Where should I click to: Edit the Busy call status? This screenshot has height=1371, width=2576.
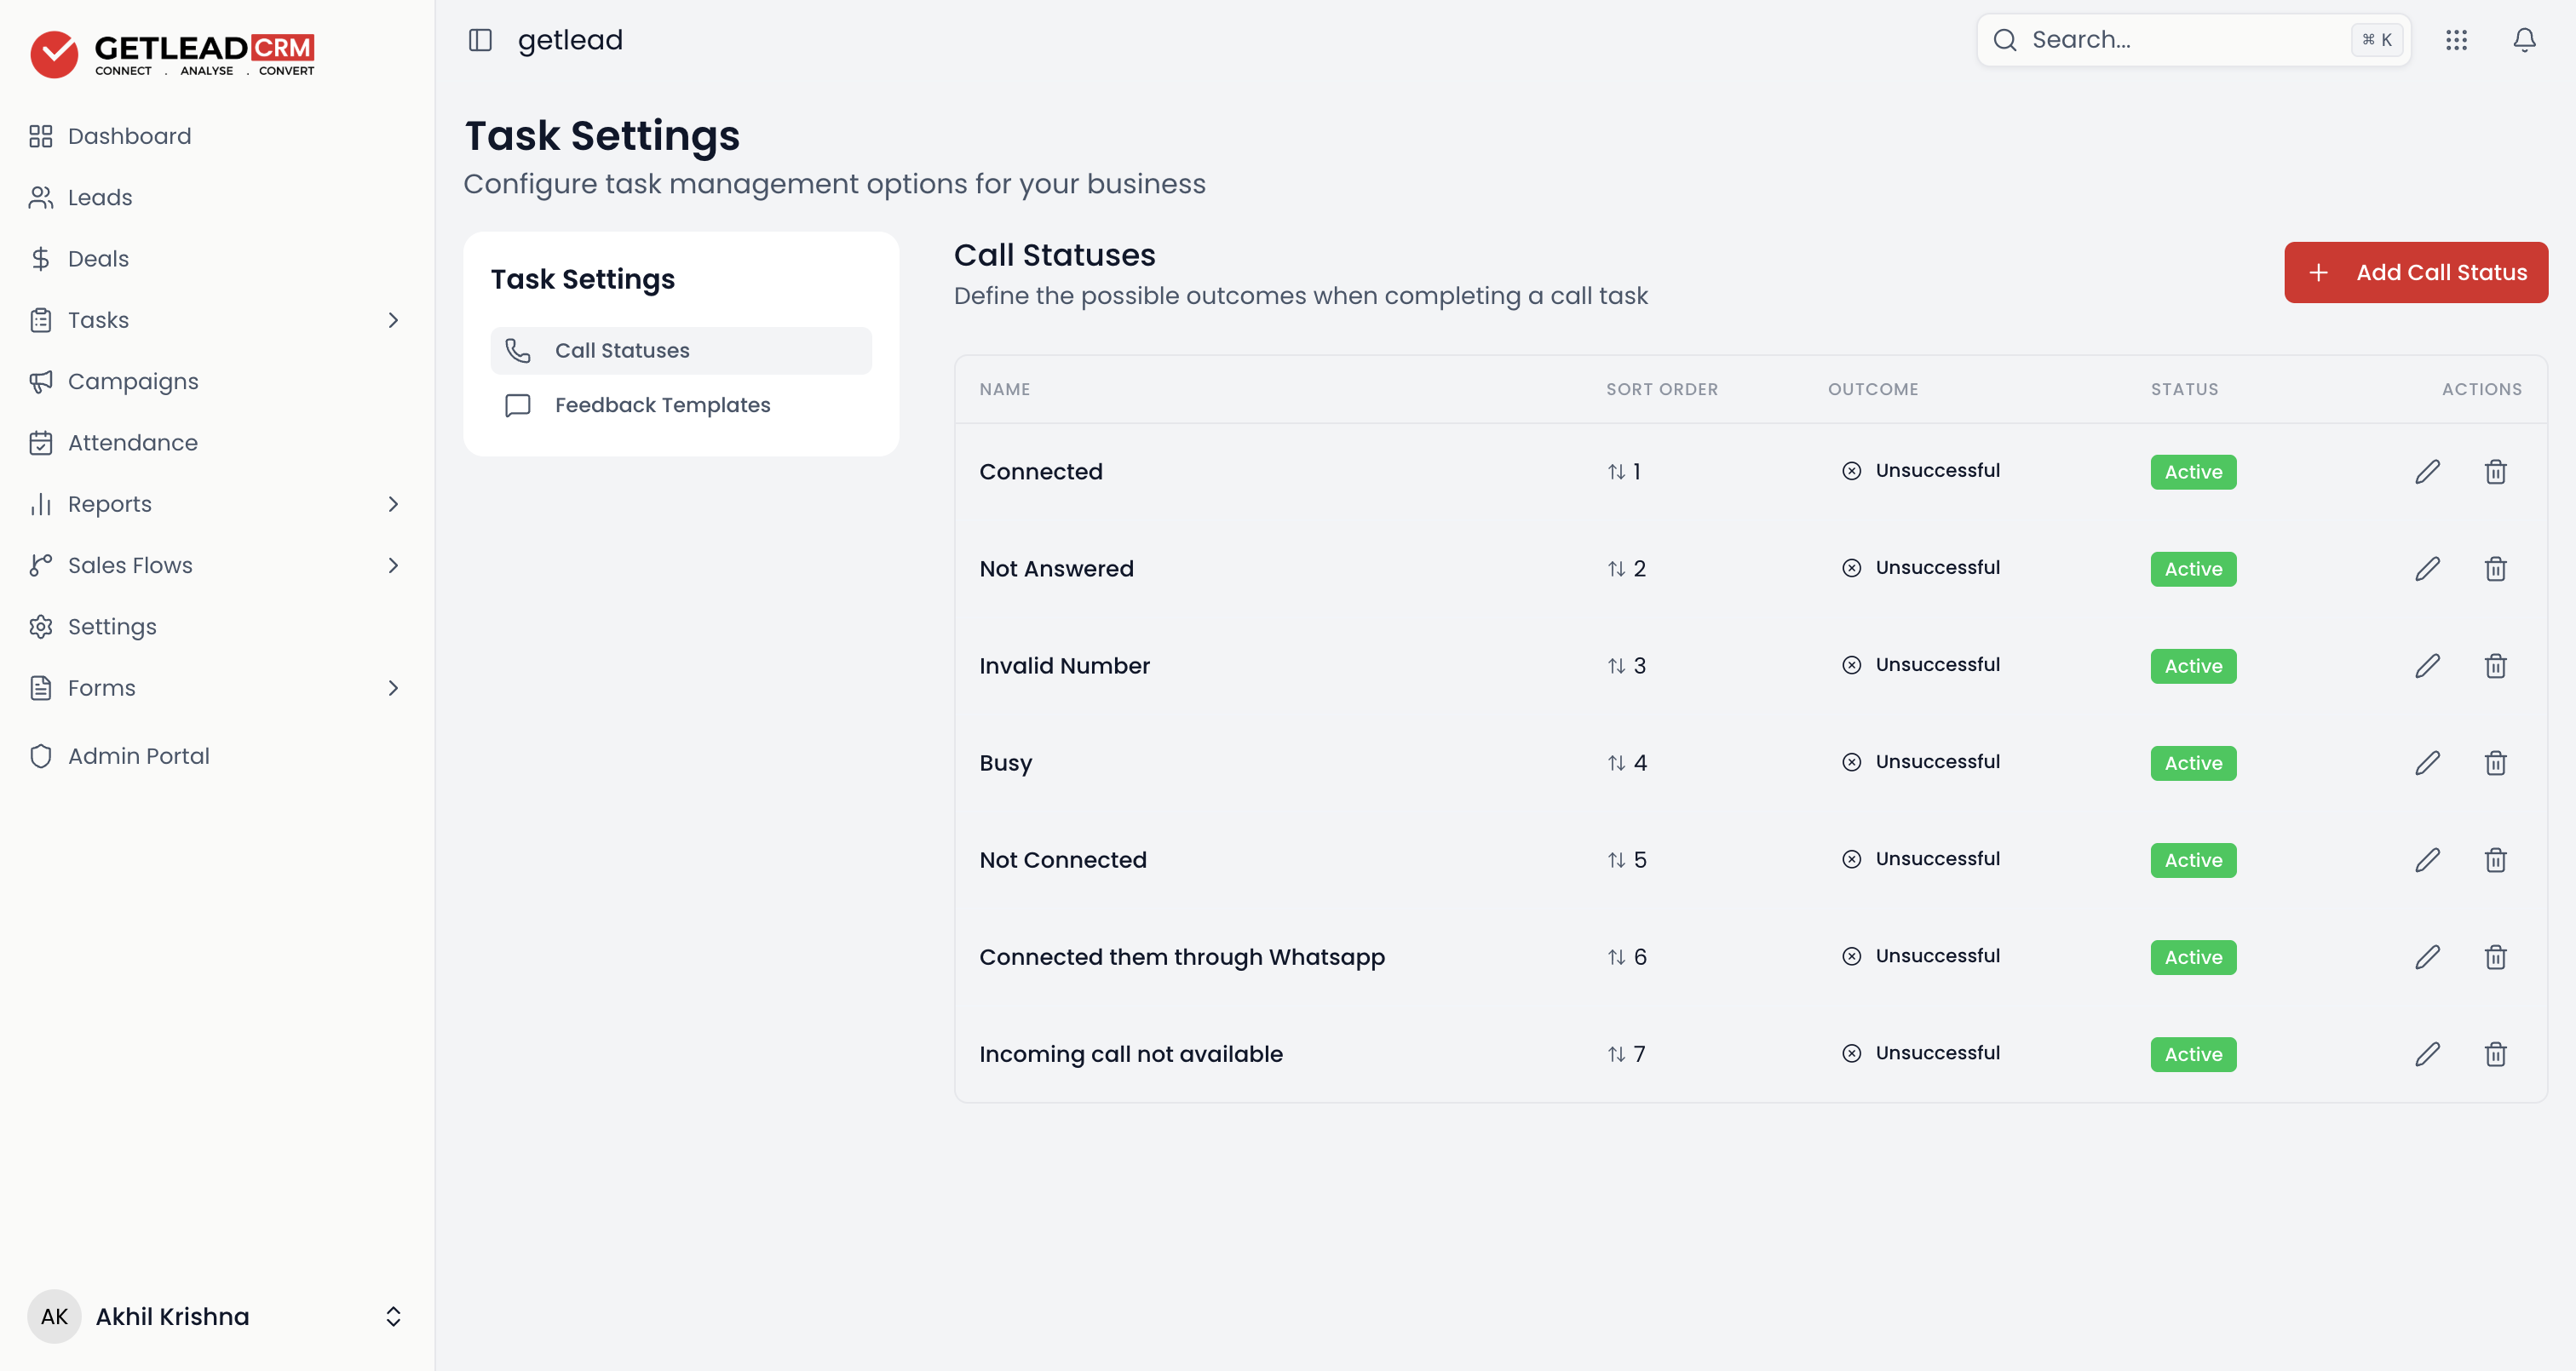click(2427, 763)
